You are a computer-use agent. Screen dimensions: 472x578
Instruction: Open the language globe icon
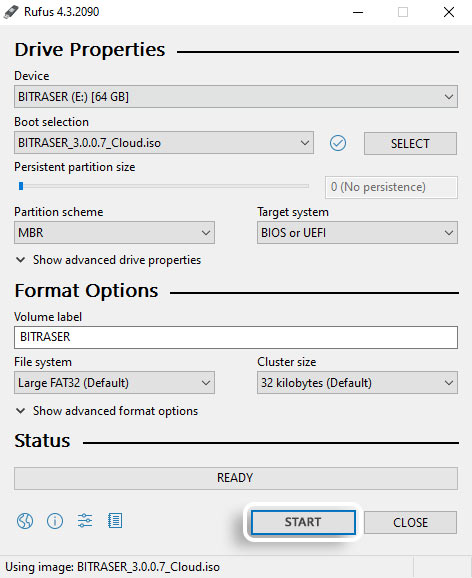pyautogui.click(x=25, y=521)
